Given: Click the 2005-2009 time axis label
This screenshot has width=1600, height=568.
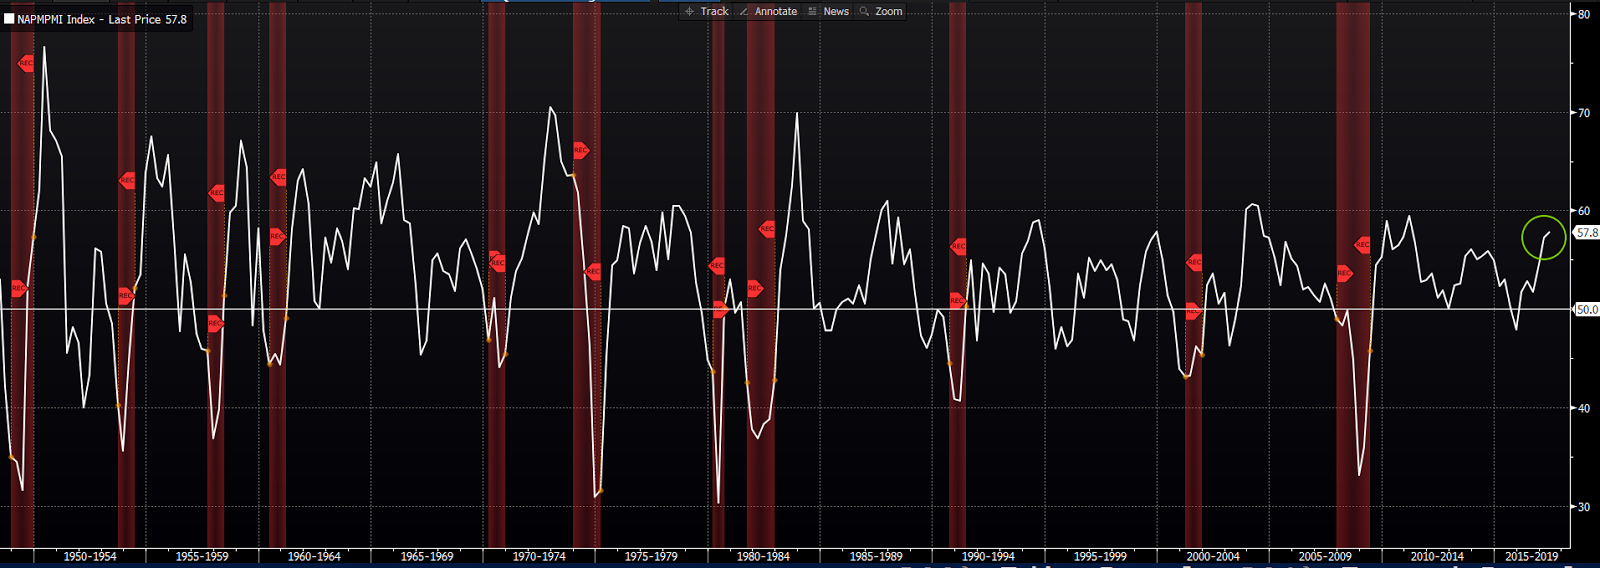Looking at the screenshot, I should 1325,557.
